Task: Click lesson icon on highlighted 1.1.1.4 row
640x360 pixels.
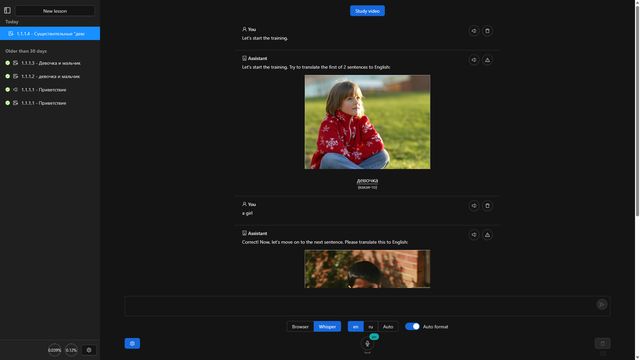Action: point(11,33)
